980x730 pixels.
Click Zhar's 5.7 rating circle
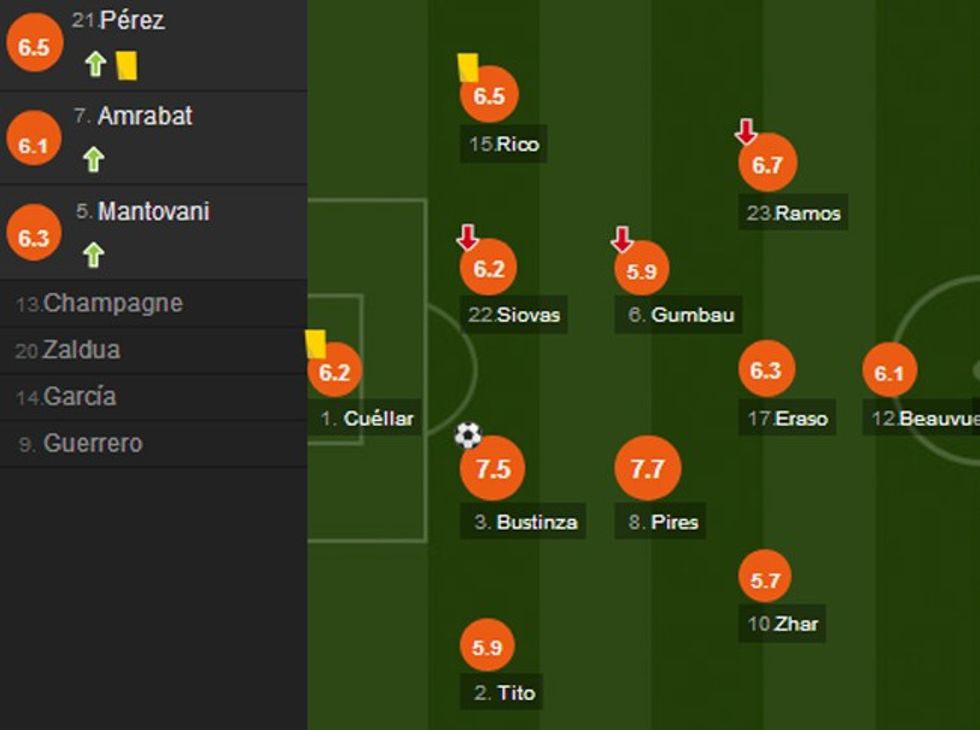(765, 579)
